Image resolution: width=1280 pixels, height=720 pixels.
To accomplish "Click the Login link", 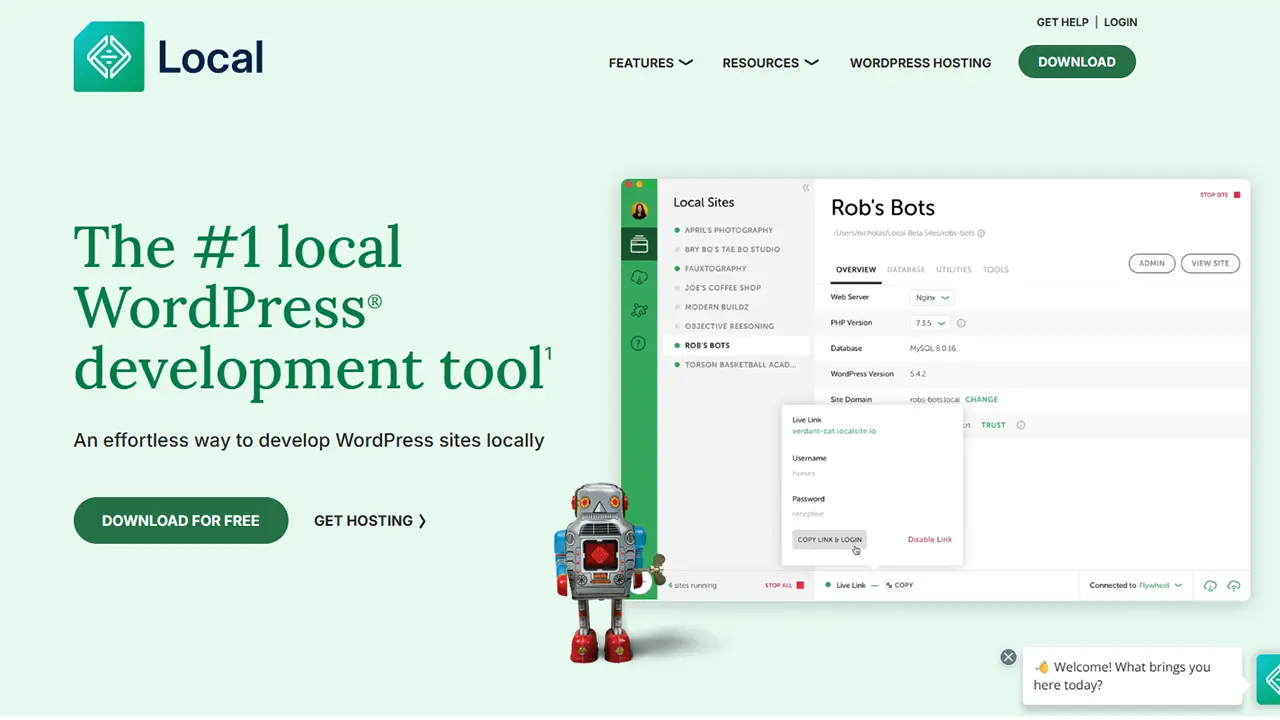I will (1120, 22).
